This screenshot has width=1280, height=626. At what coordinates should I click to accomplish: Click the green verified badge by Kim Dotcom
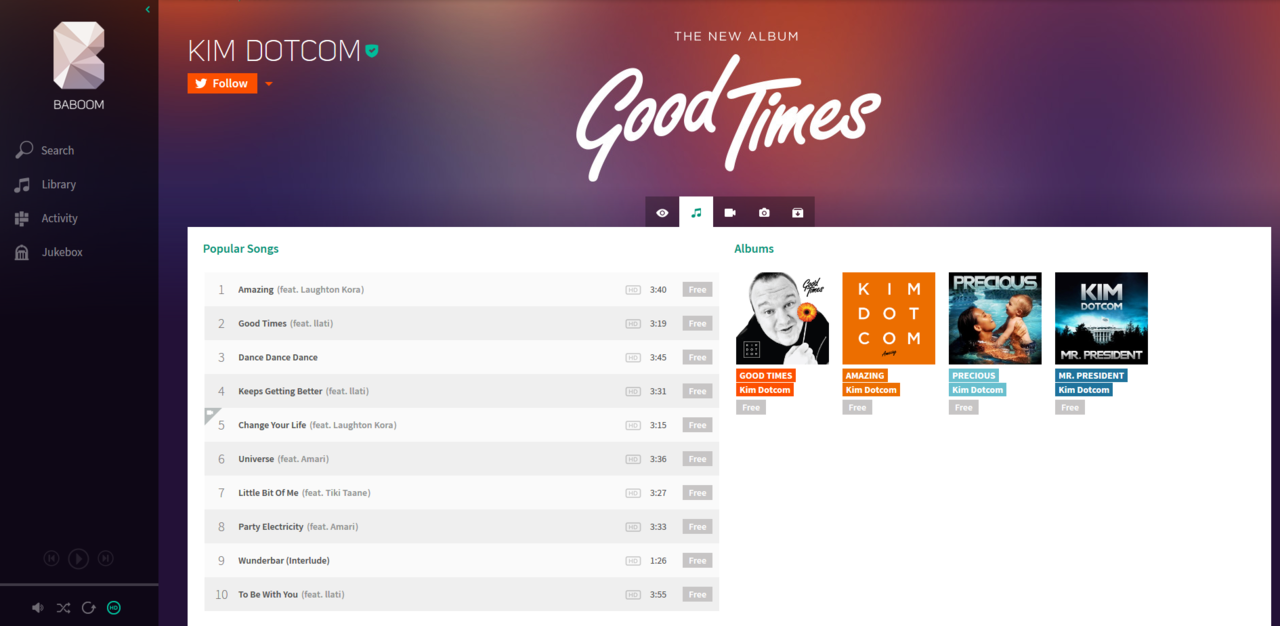(372, 50)
